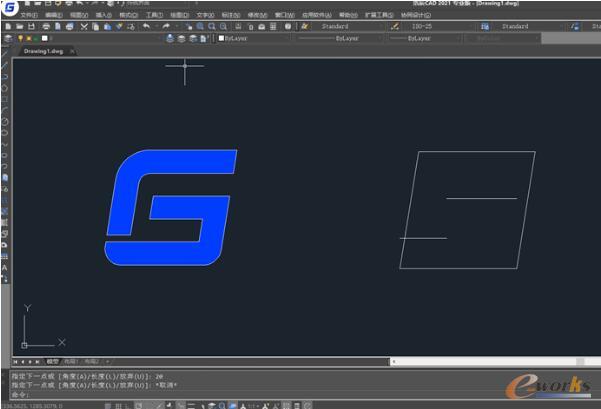This screenshot has width=601, height=409.
Task: Select the blue G logo shape
Action: click(171, 207)
